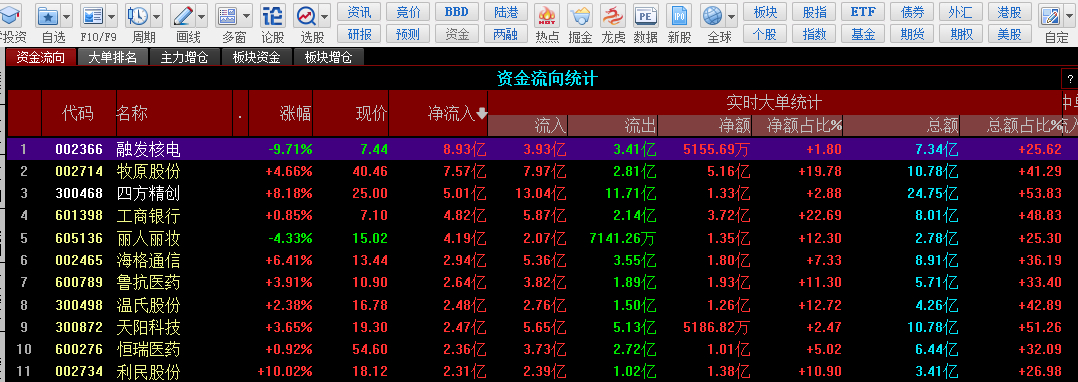Click the 研报 button
Viewport: 1078px width, 382px height.
click(x=360, y=34)
